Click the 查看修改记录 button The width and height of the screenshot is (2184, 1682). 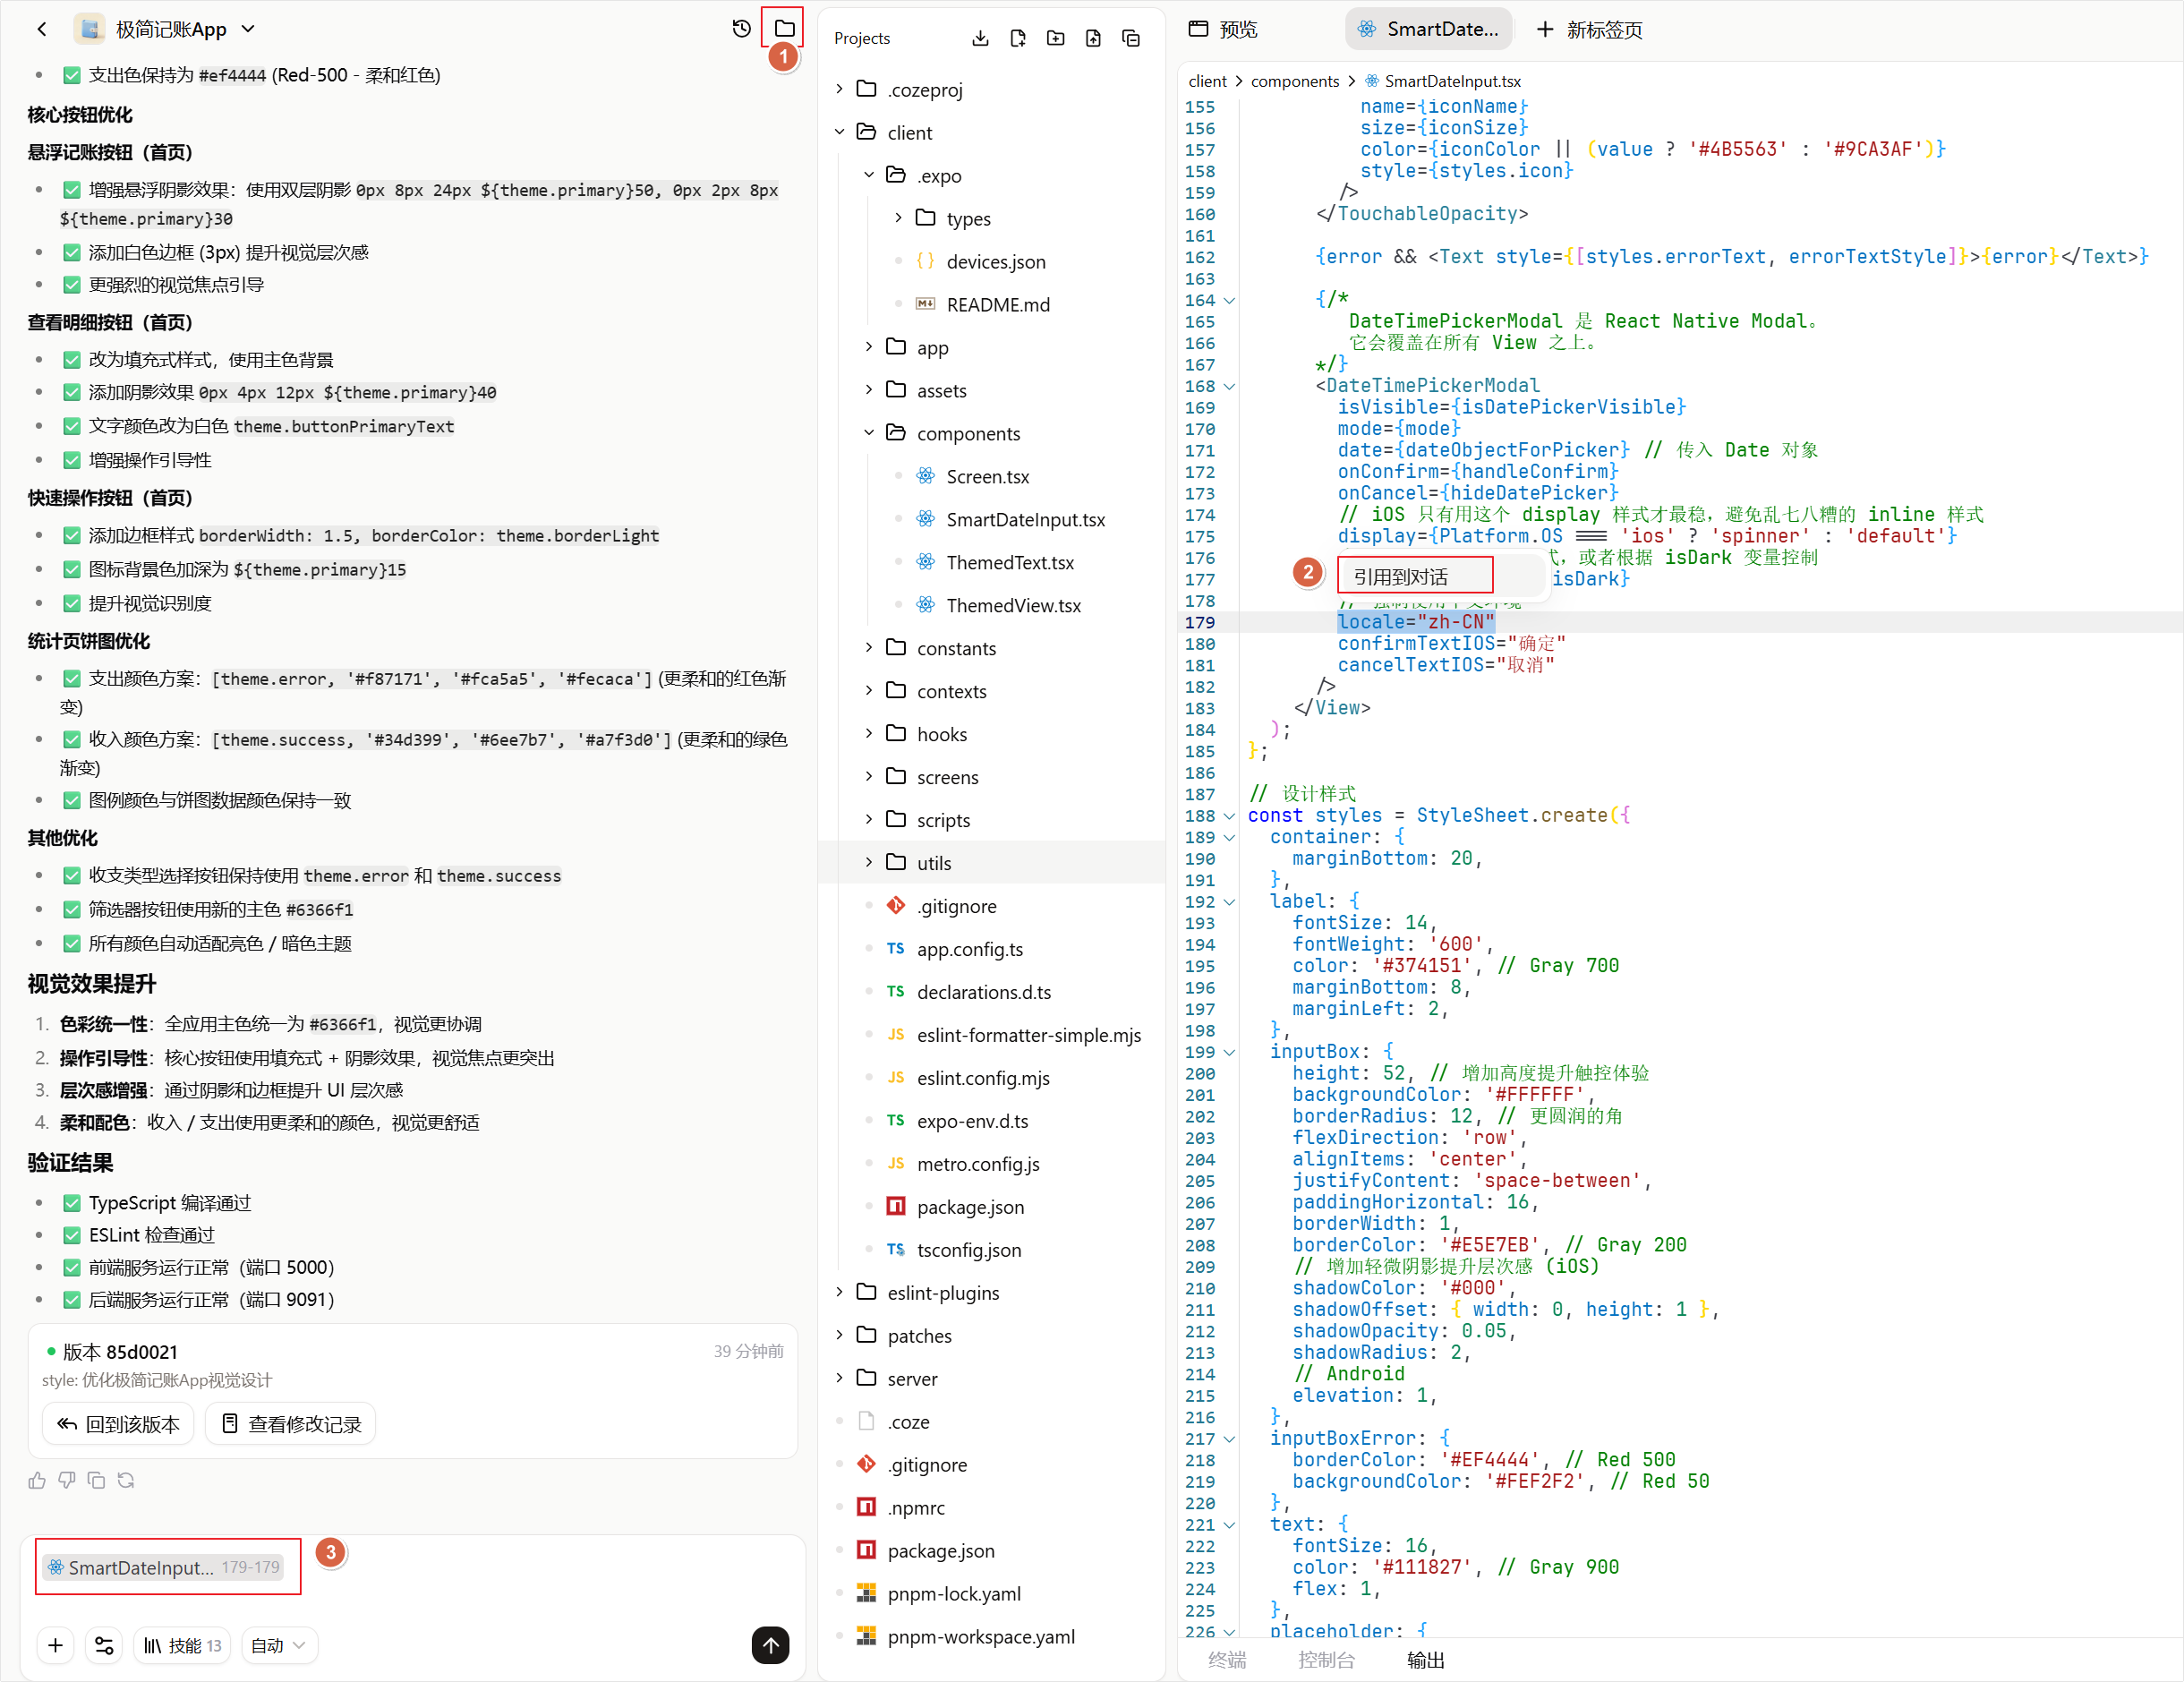[x=290, y=1424]
